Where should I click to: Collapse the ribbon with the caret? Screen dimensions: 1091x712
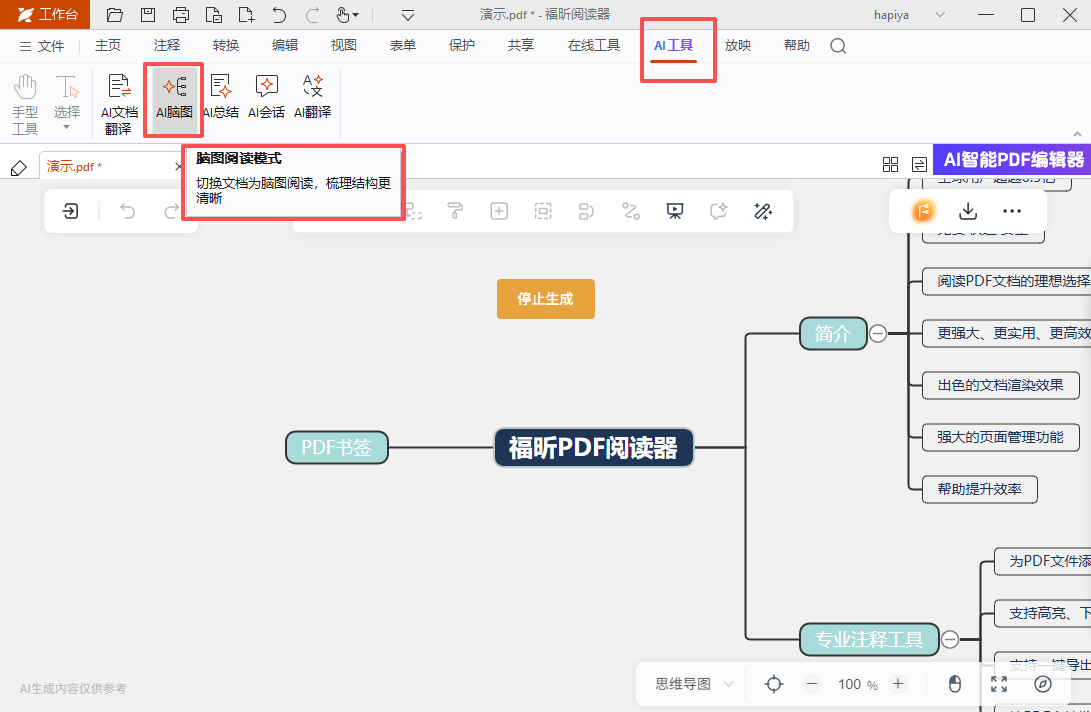pyautogui.click(x=1077, y=134)
